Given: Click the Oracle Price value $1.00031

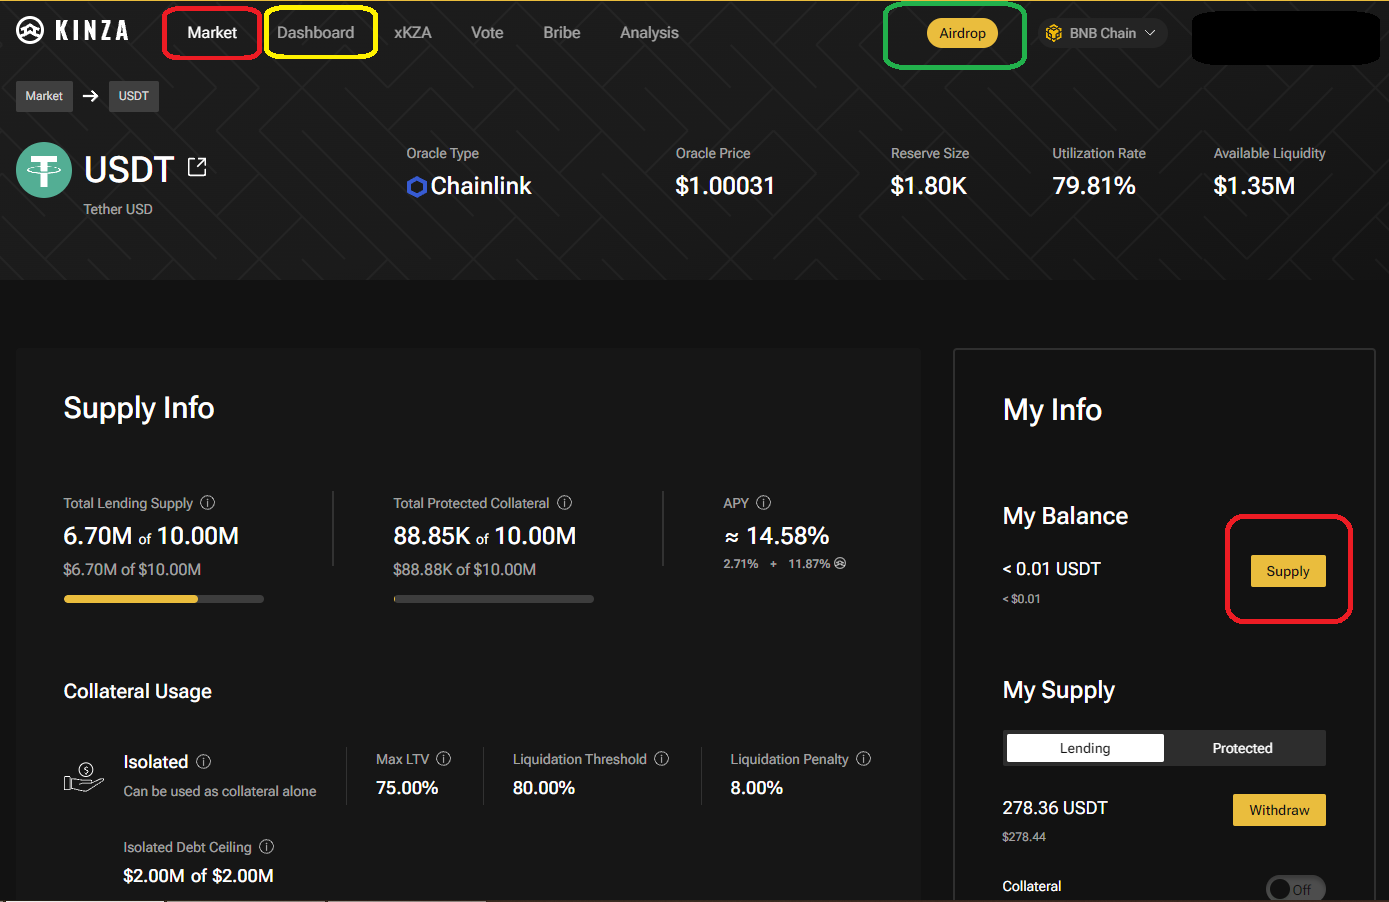Looking at the screenshot, I should [725, 186].
